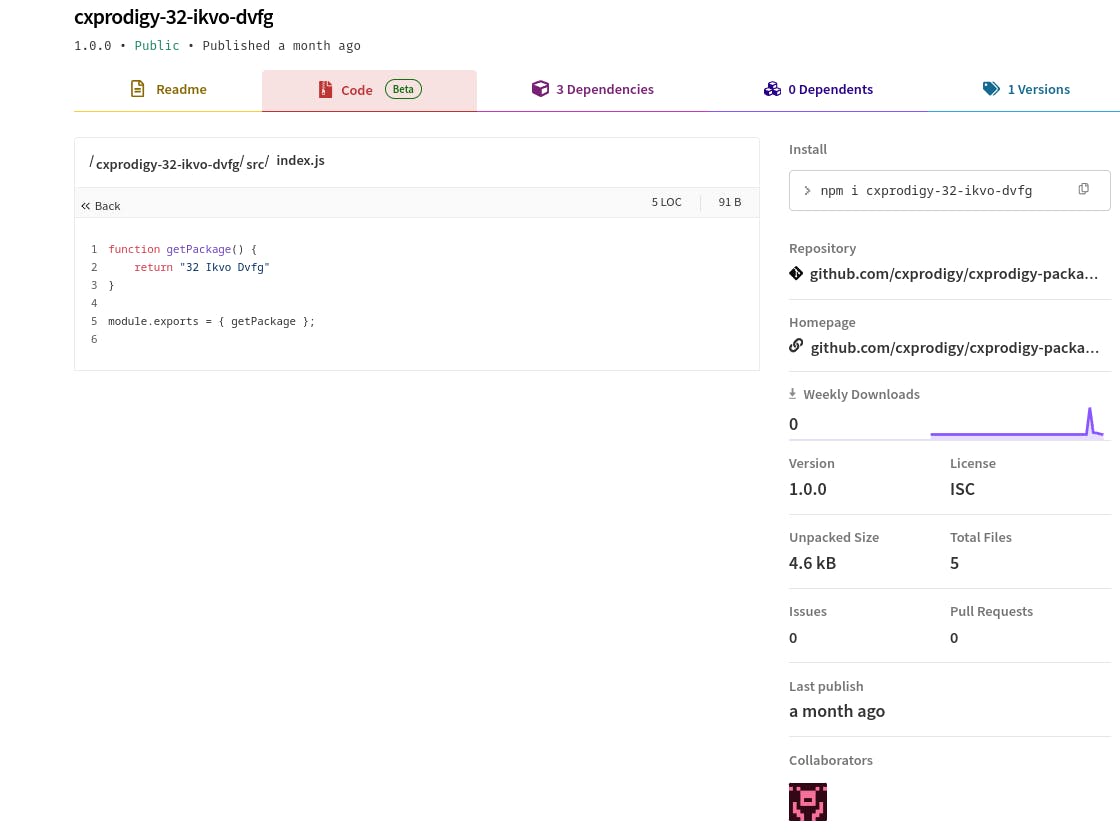Viewport: 1120px width, 832px height.
Task: Go back using the Back button
Action: click(x=101, y=206)
